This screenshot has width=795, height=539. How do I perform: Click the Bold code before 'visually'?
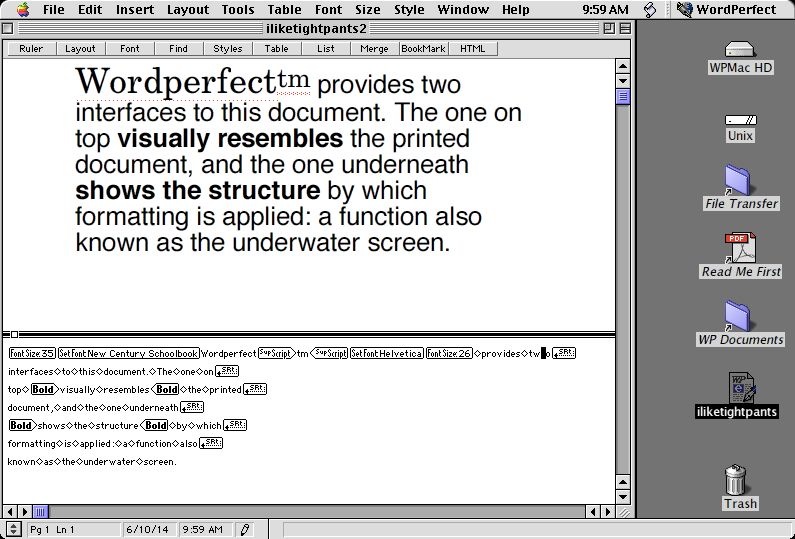[45, 389]
